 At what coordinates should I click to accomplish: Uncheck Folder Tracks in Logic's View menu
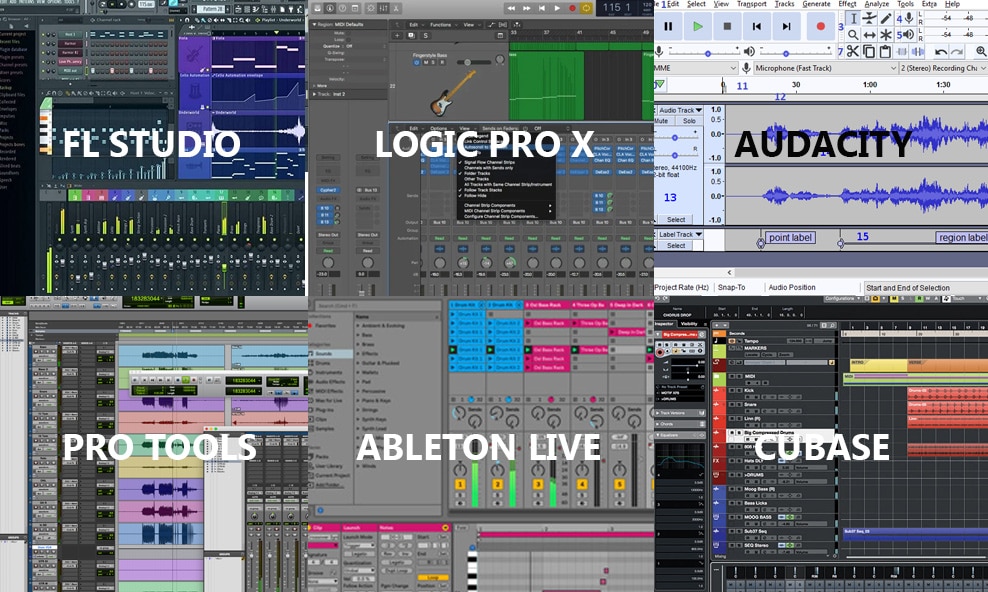tap(476, 173)
